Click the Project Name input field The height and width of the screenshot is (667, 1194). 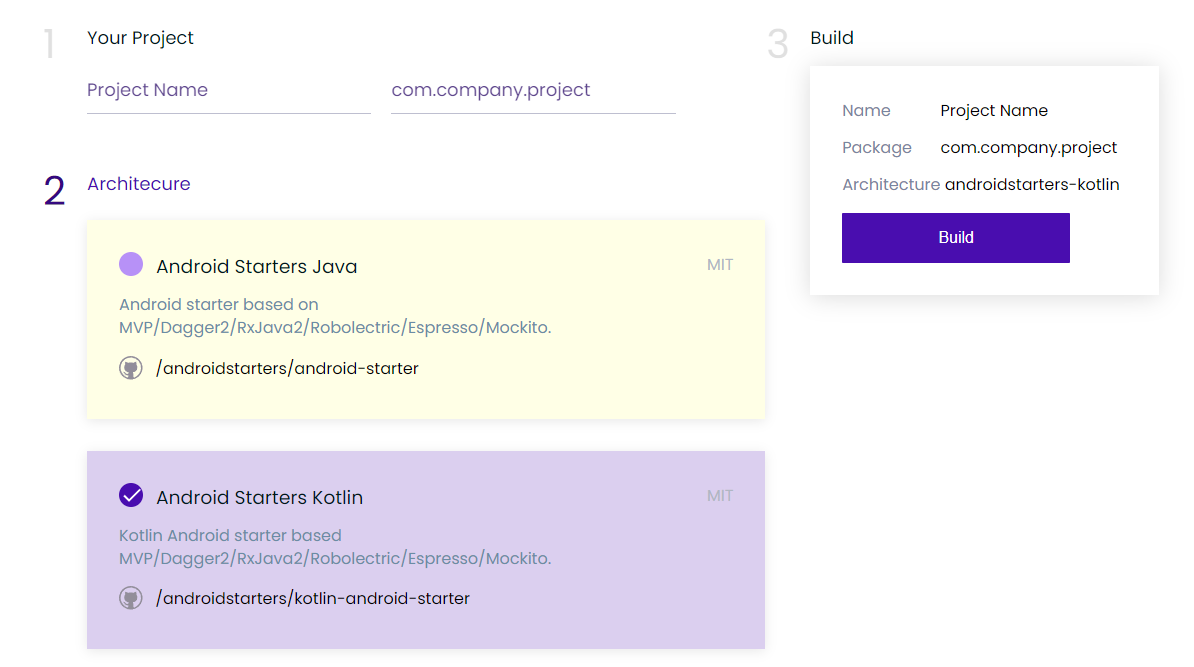pos(228,90)
